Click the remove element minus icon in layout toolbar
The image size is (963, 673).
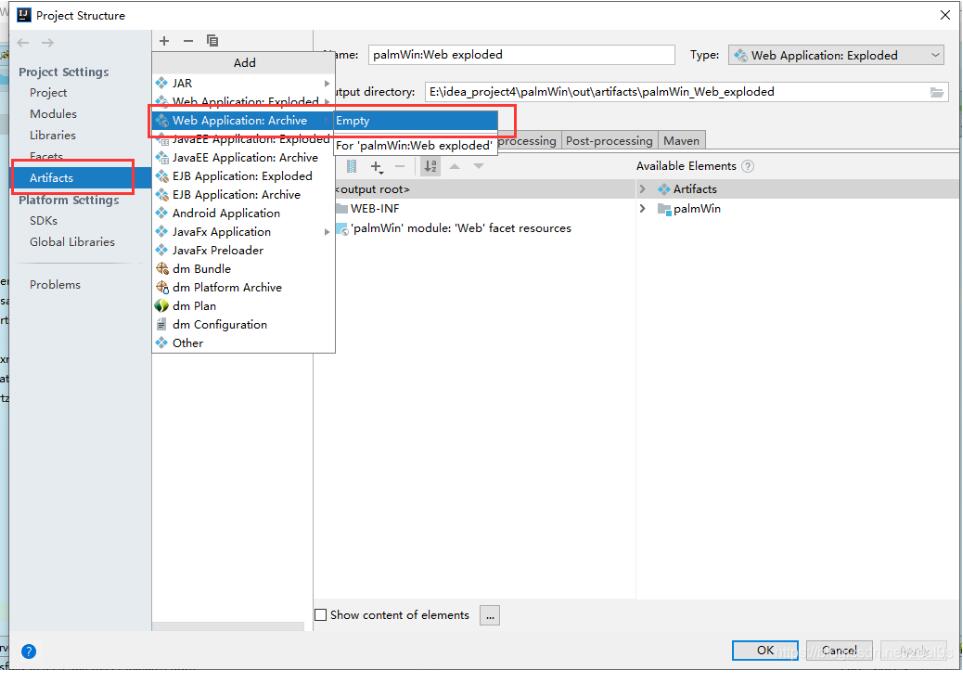click(x=400, y=166)
